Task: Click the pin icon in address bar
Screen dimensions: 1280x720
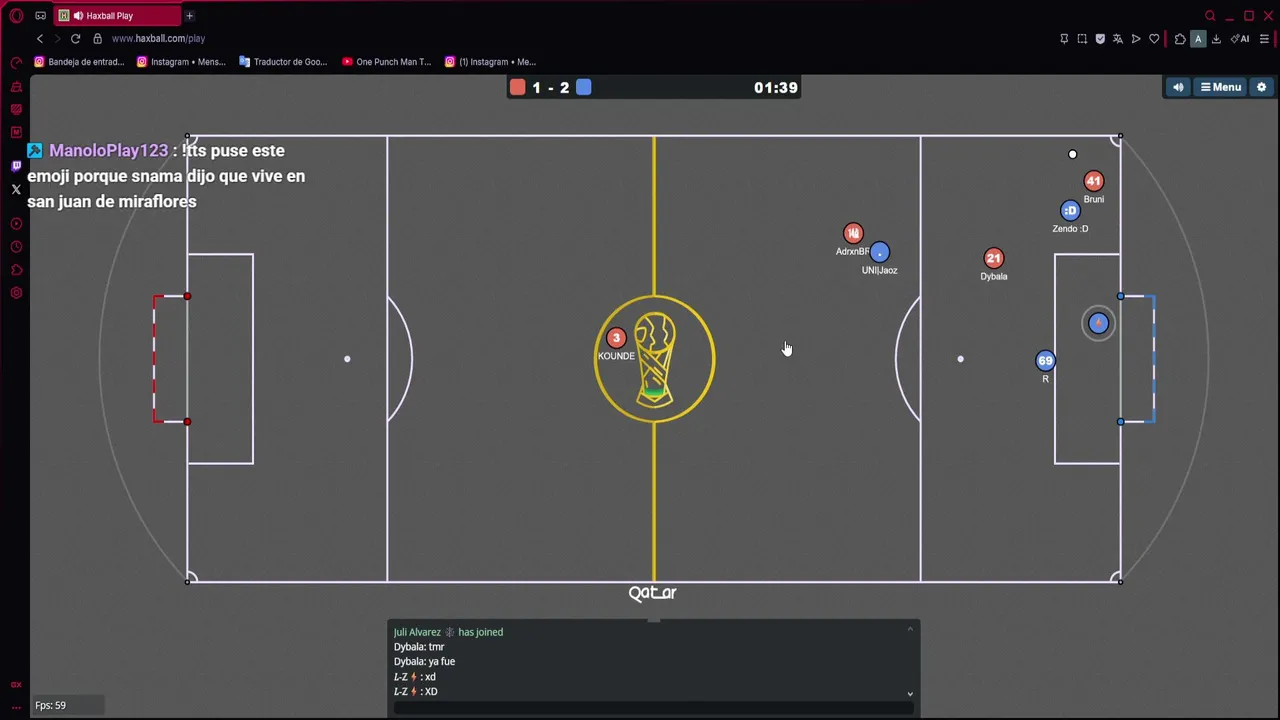Action: 1064,39
